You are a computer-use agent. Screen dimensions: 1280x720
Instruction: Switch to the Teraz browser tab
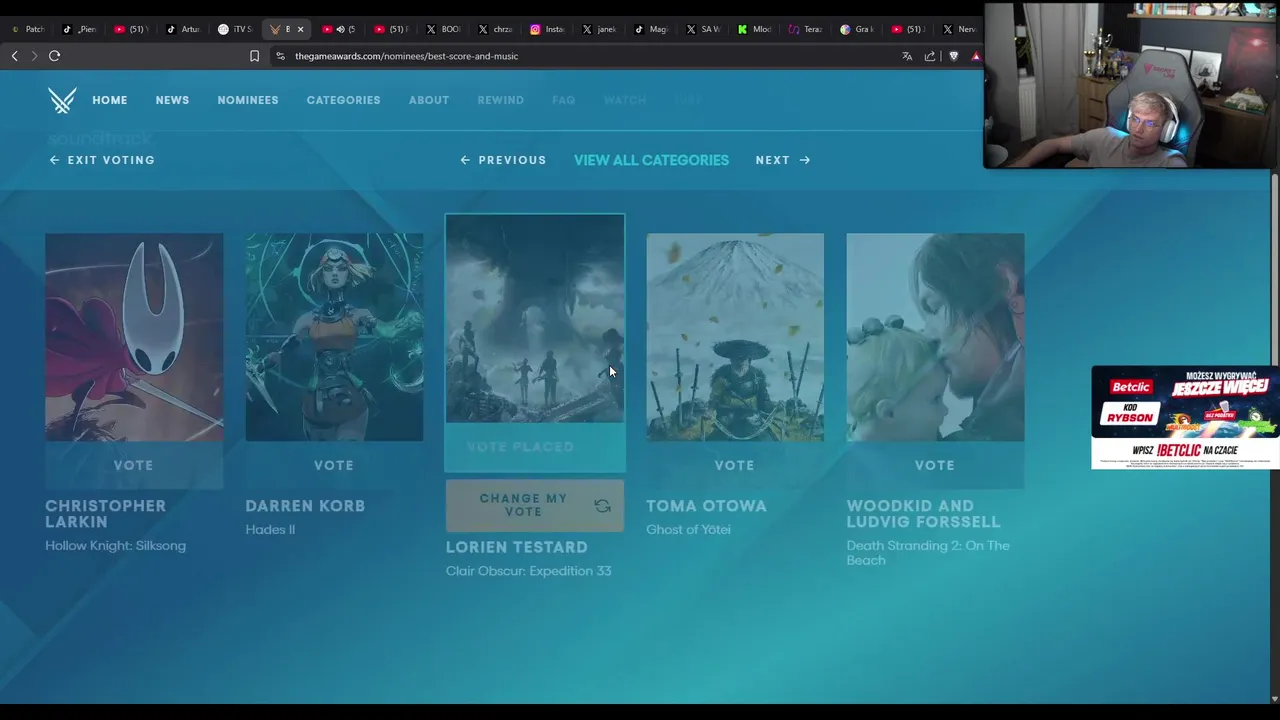pos(807,29)
